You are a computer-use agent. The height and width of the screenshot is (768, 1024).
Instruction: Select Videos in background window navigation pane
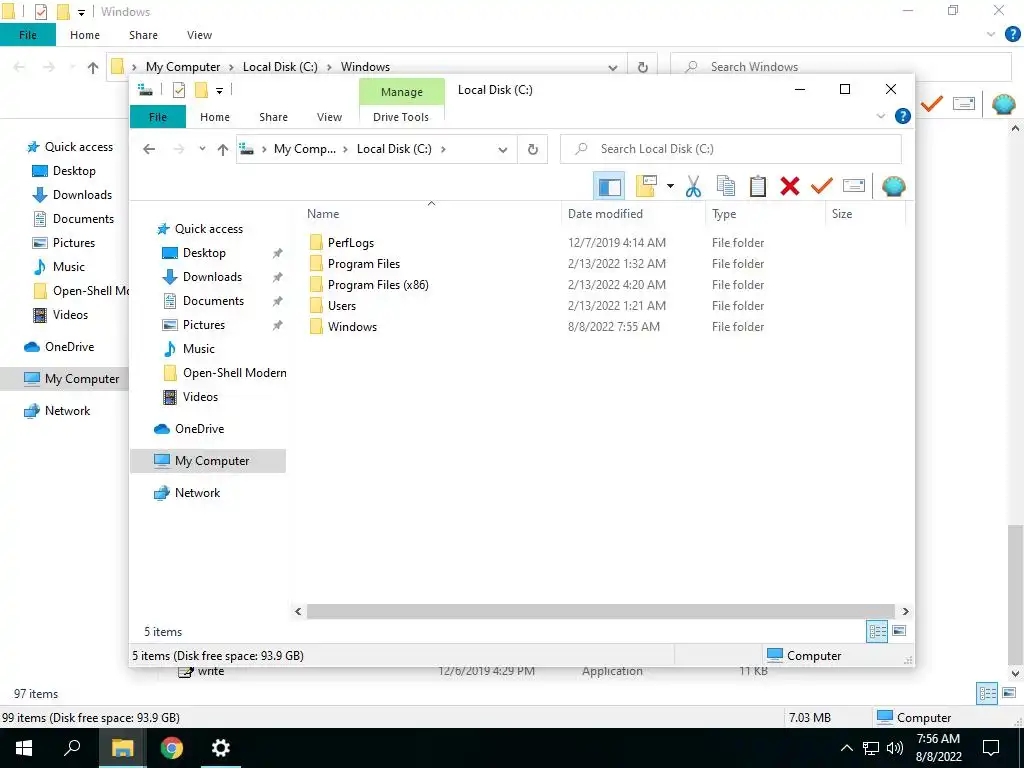70,315
